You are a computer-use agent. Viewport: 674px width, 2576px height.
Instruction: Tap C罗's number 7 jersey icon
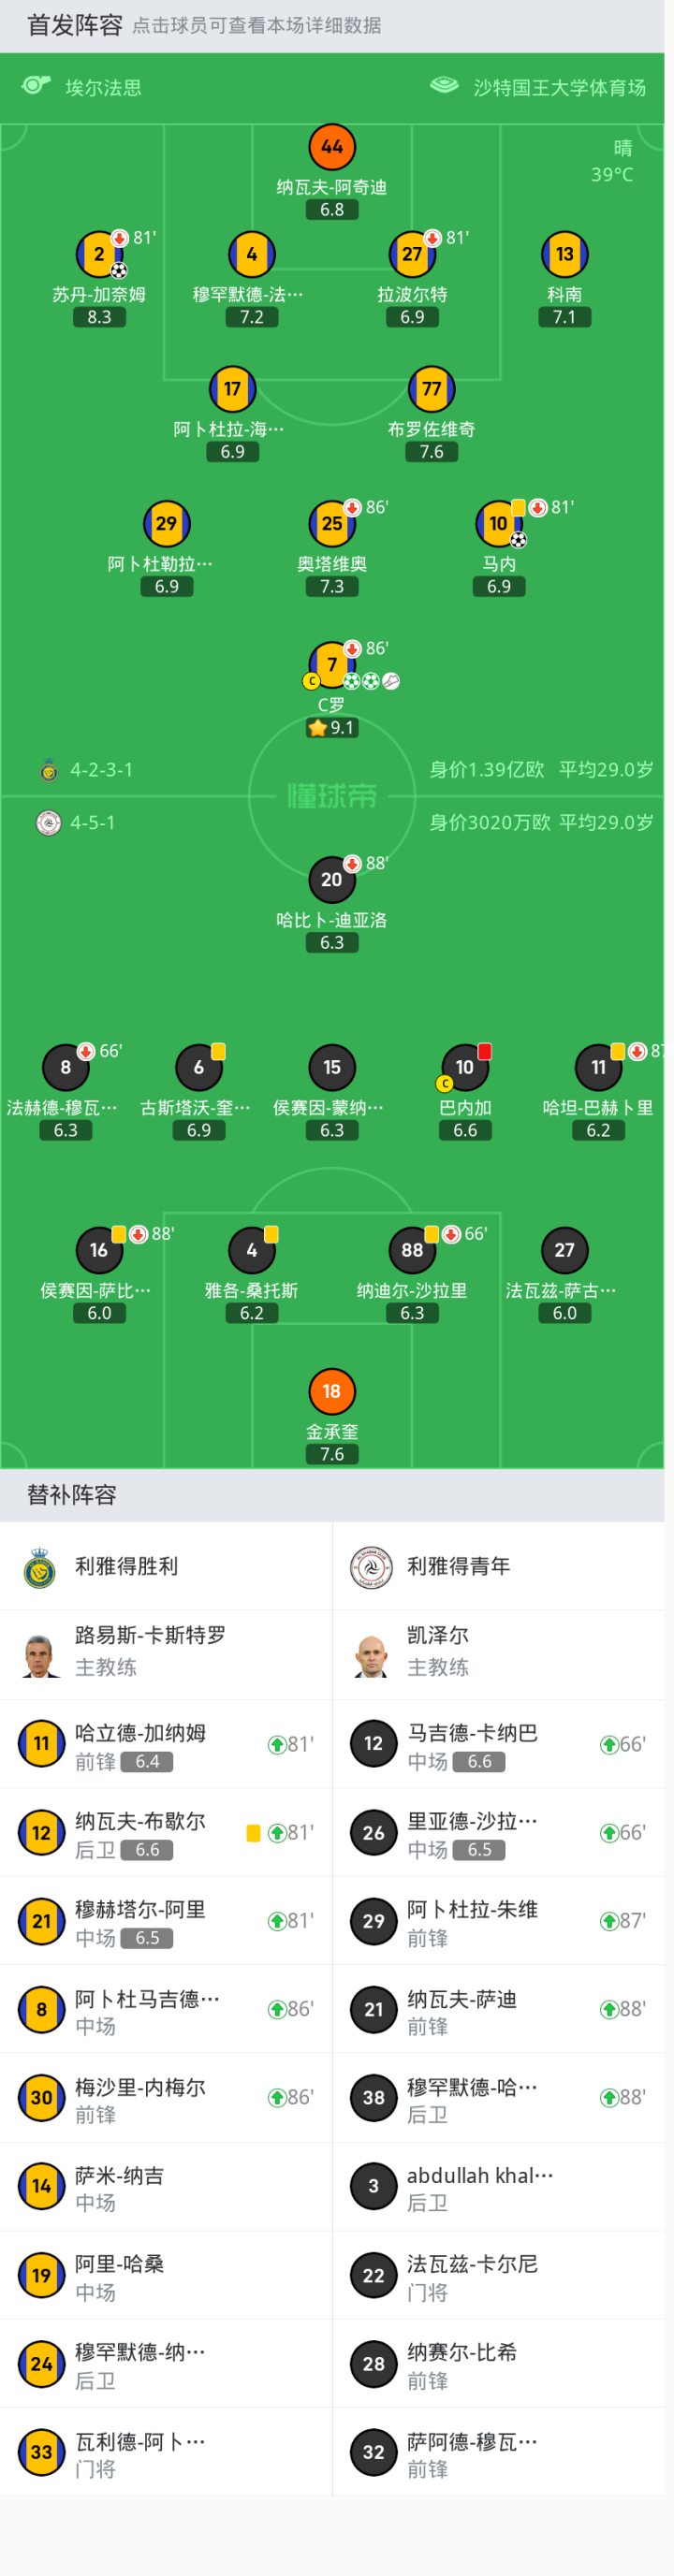pos(331,663)
